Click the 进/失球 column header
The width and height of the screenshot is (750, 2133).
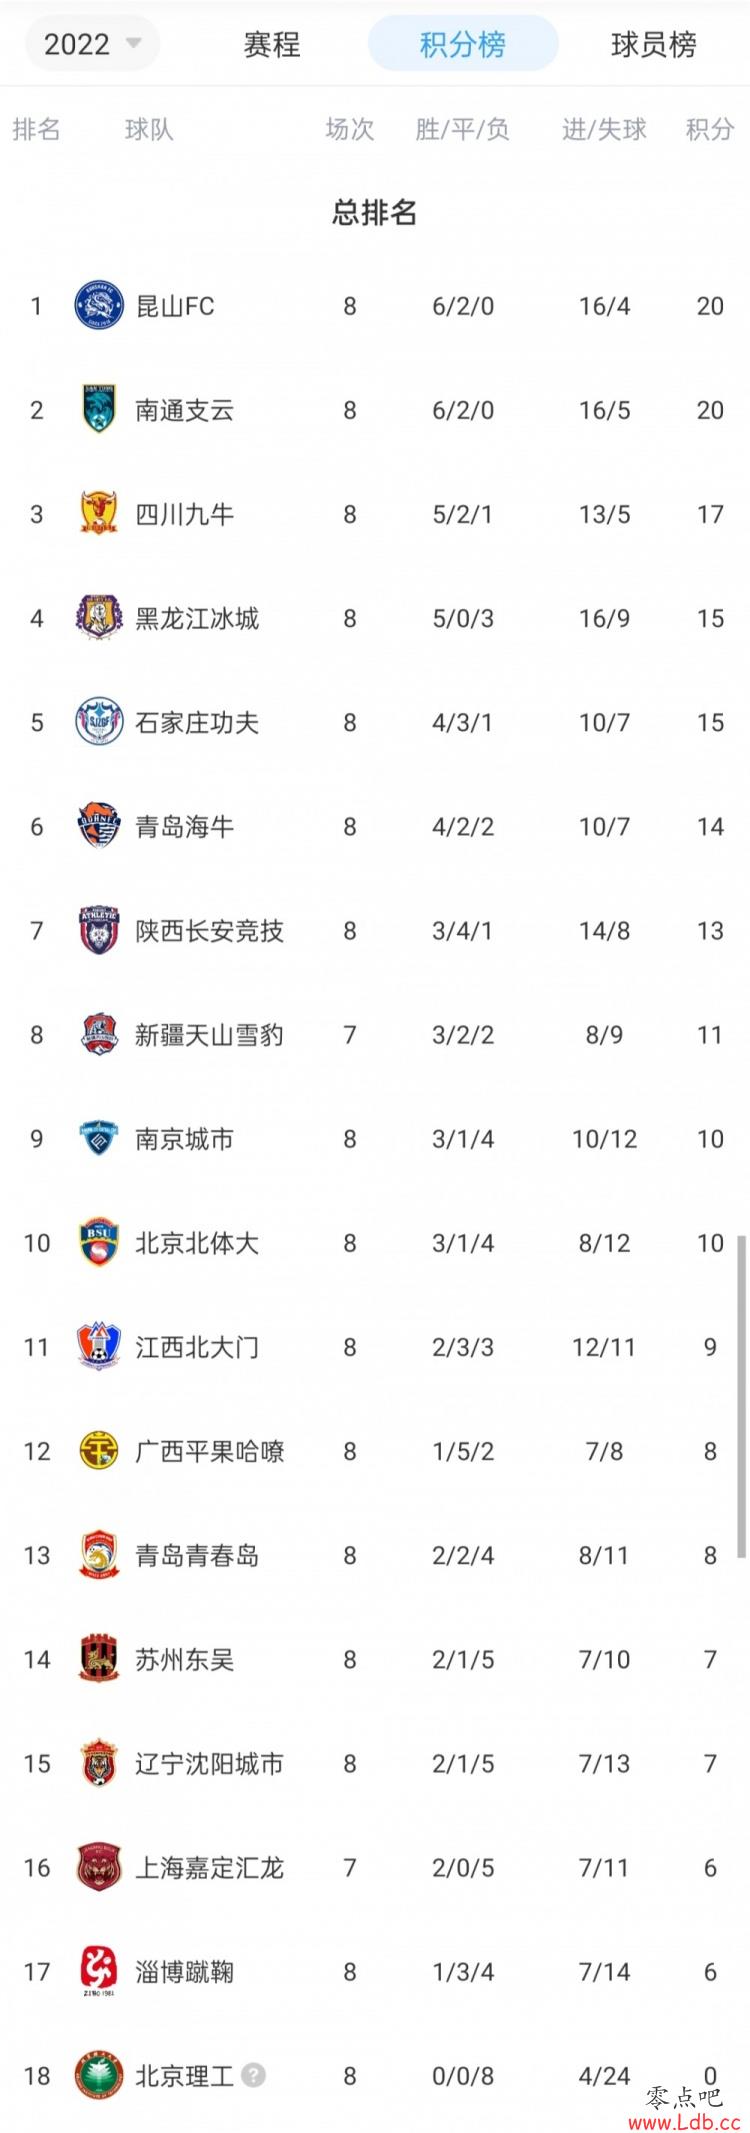(604, 129)
